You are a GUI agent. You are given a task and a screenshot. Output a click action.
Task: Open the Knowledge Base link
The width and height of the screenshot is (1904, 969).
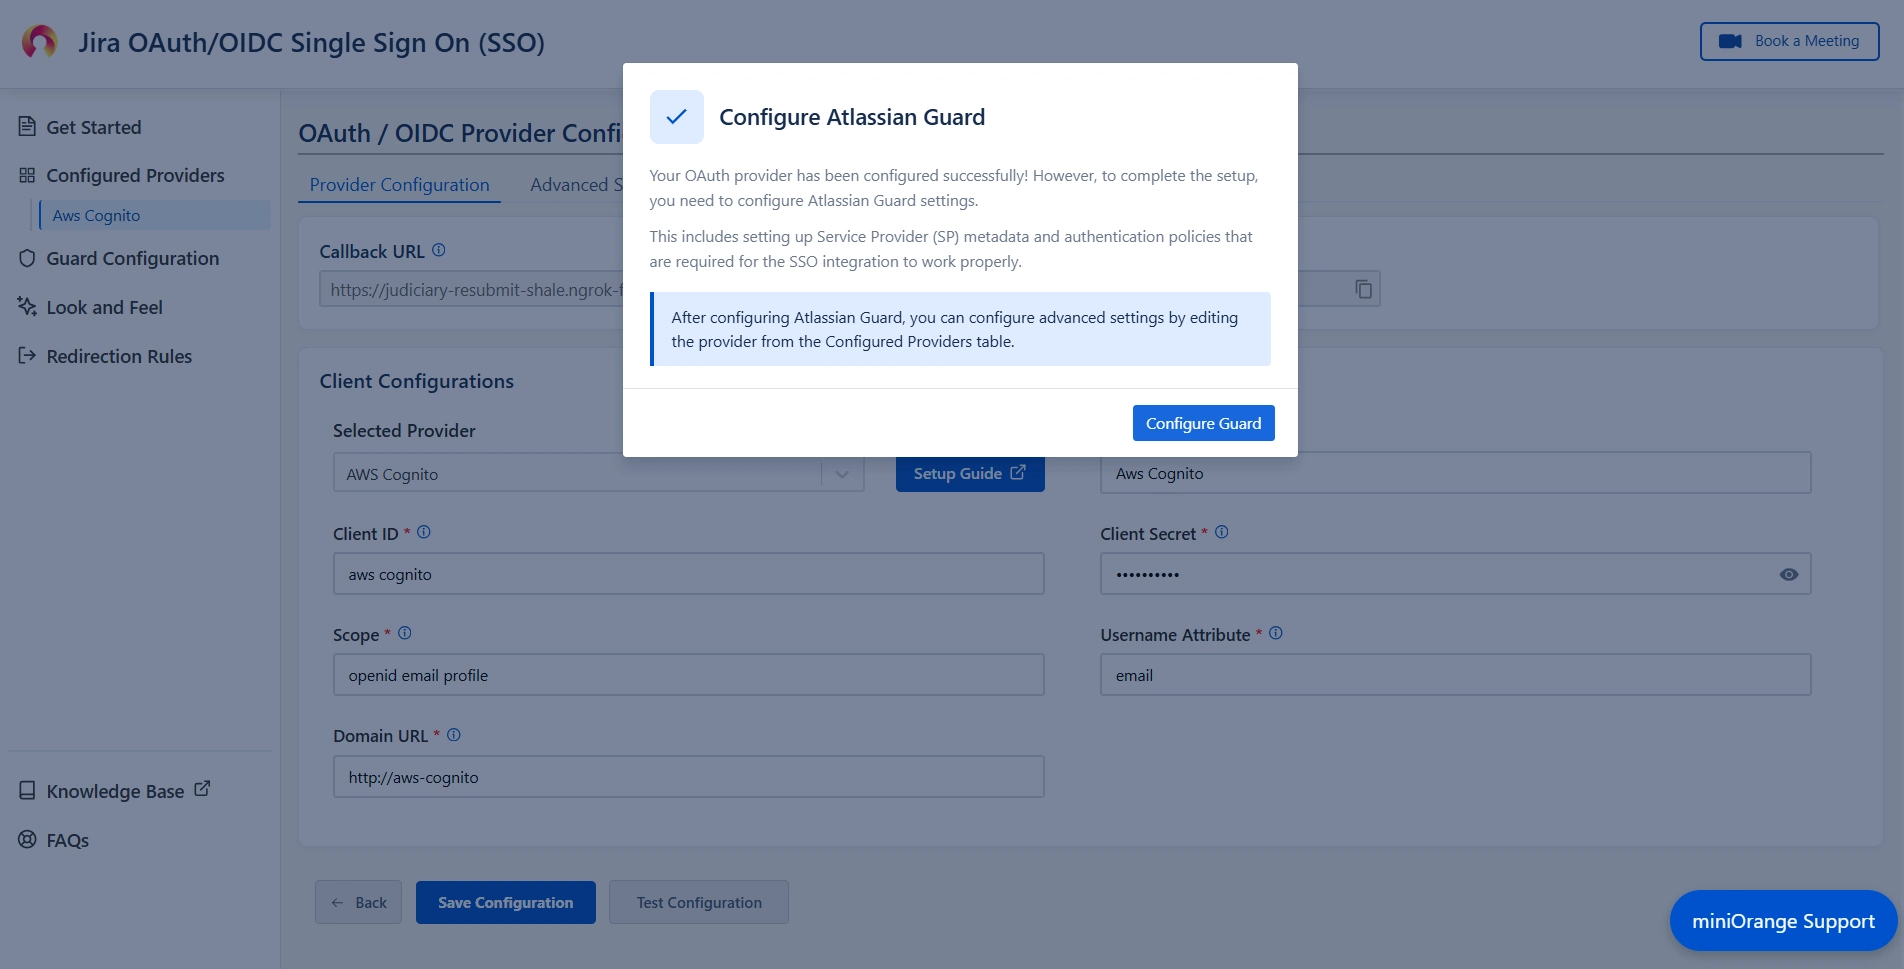[x=115, y=791]
